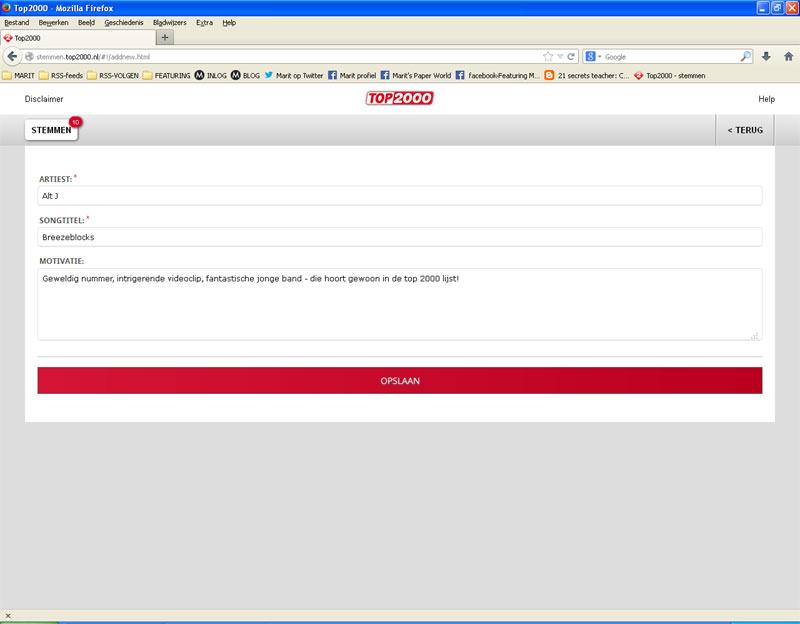Screen dimensions: 800x624
Task: Open the downloads arrow icon
Action: [x=767, y=56]
